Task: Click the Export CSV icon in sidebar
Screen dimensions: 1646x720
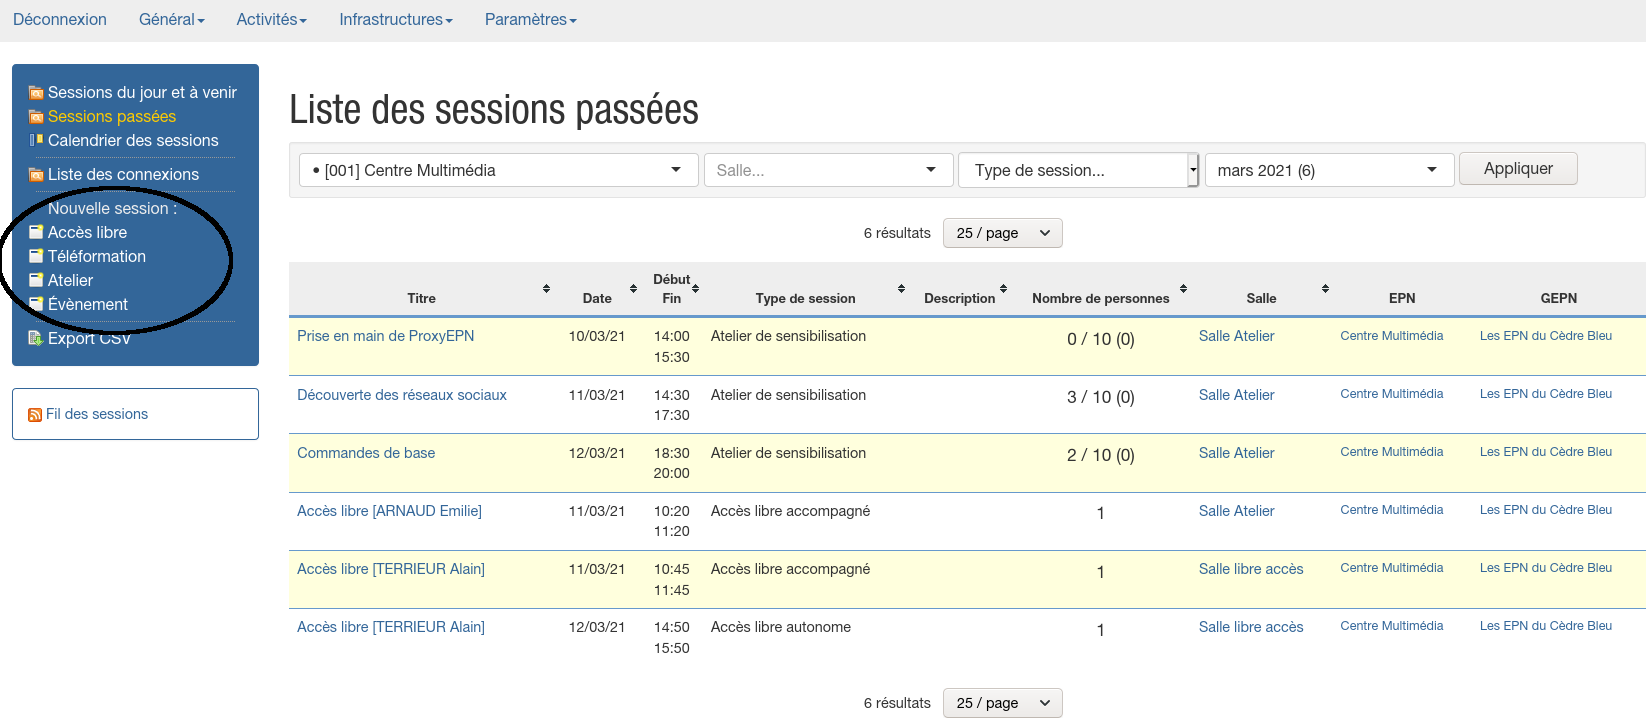Action: tap(36, 338)
